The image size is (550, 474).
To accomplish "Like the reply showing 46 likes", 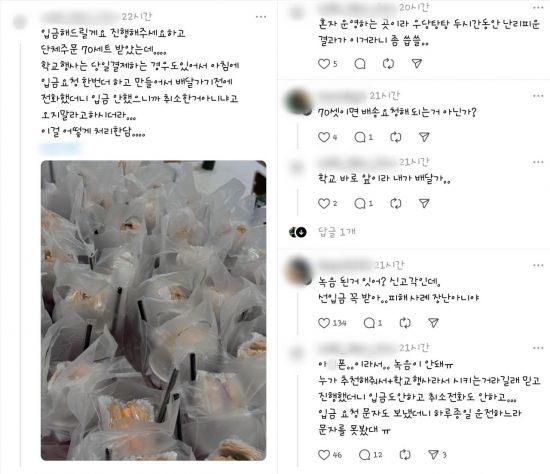I will 323,455.
